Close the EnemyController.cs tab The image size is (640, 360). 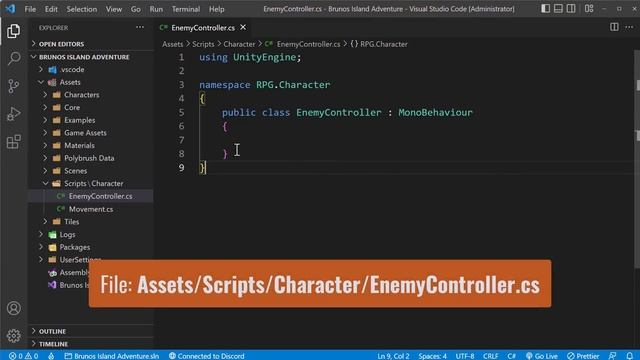tap(243, 27)
